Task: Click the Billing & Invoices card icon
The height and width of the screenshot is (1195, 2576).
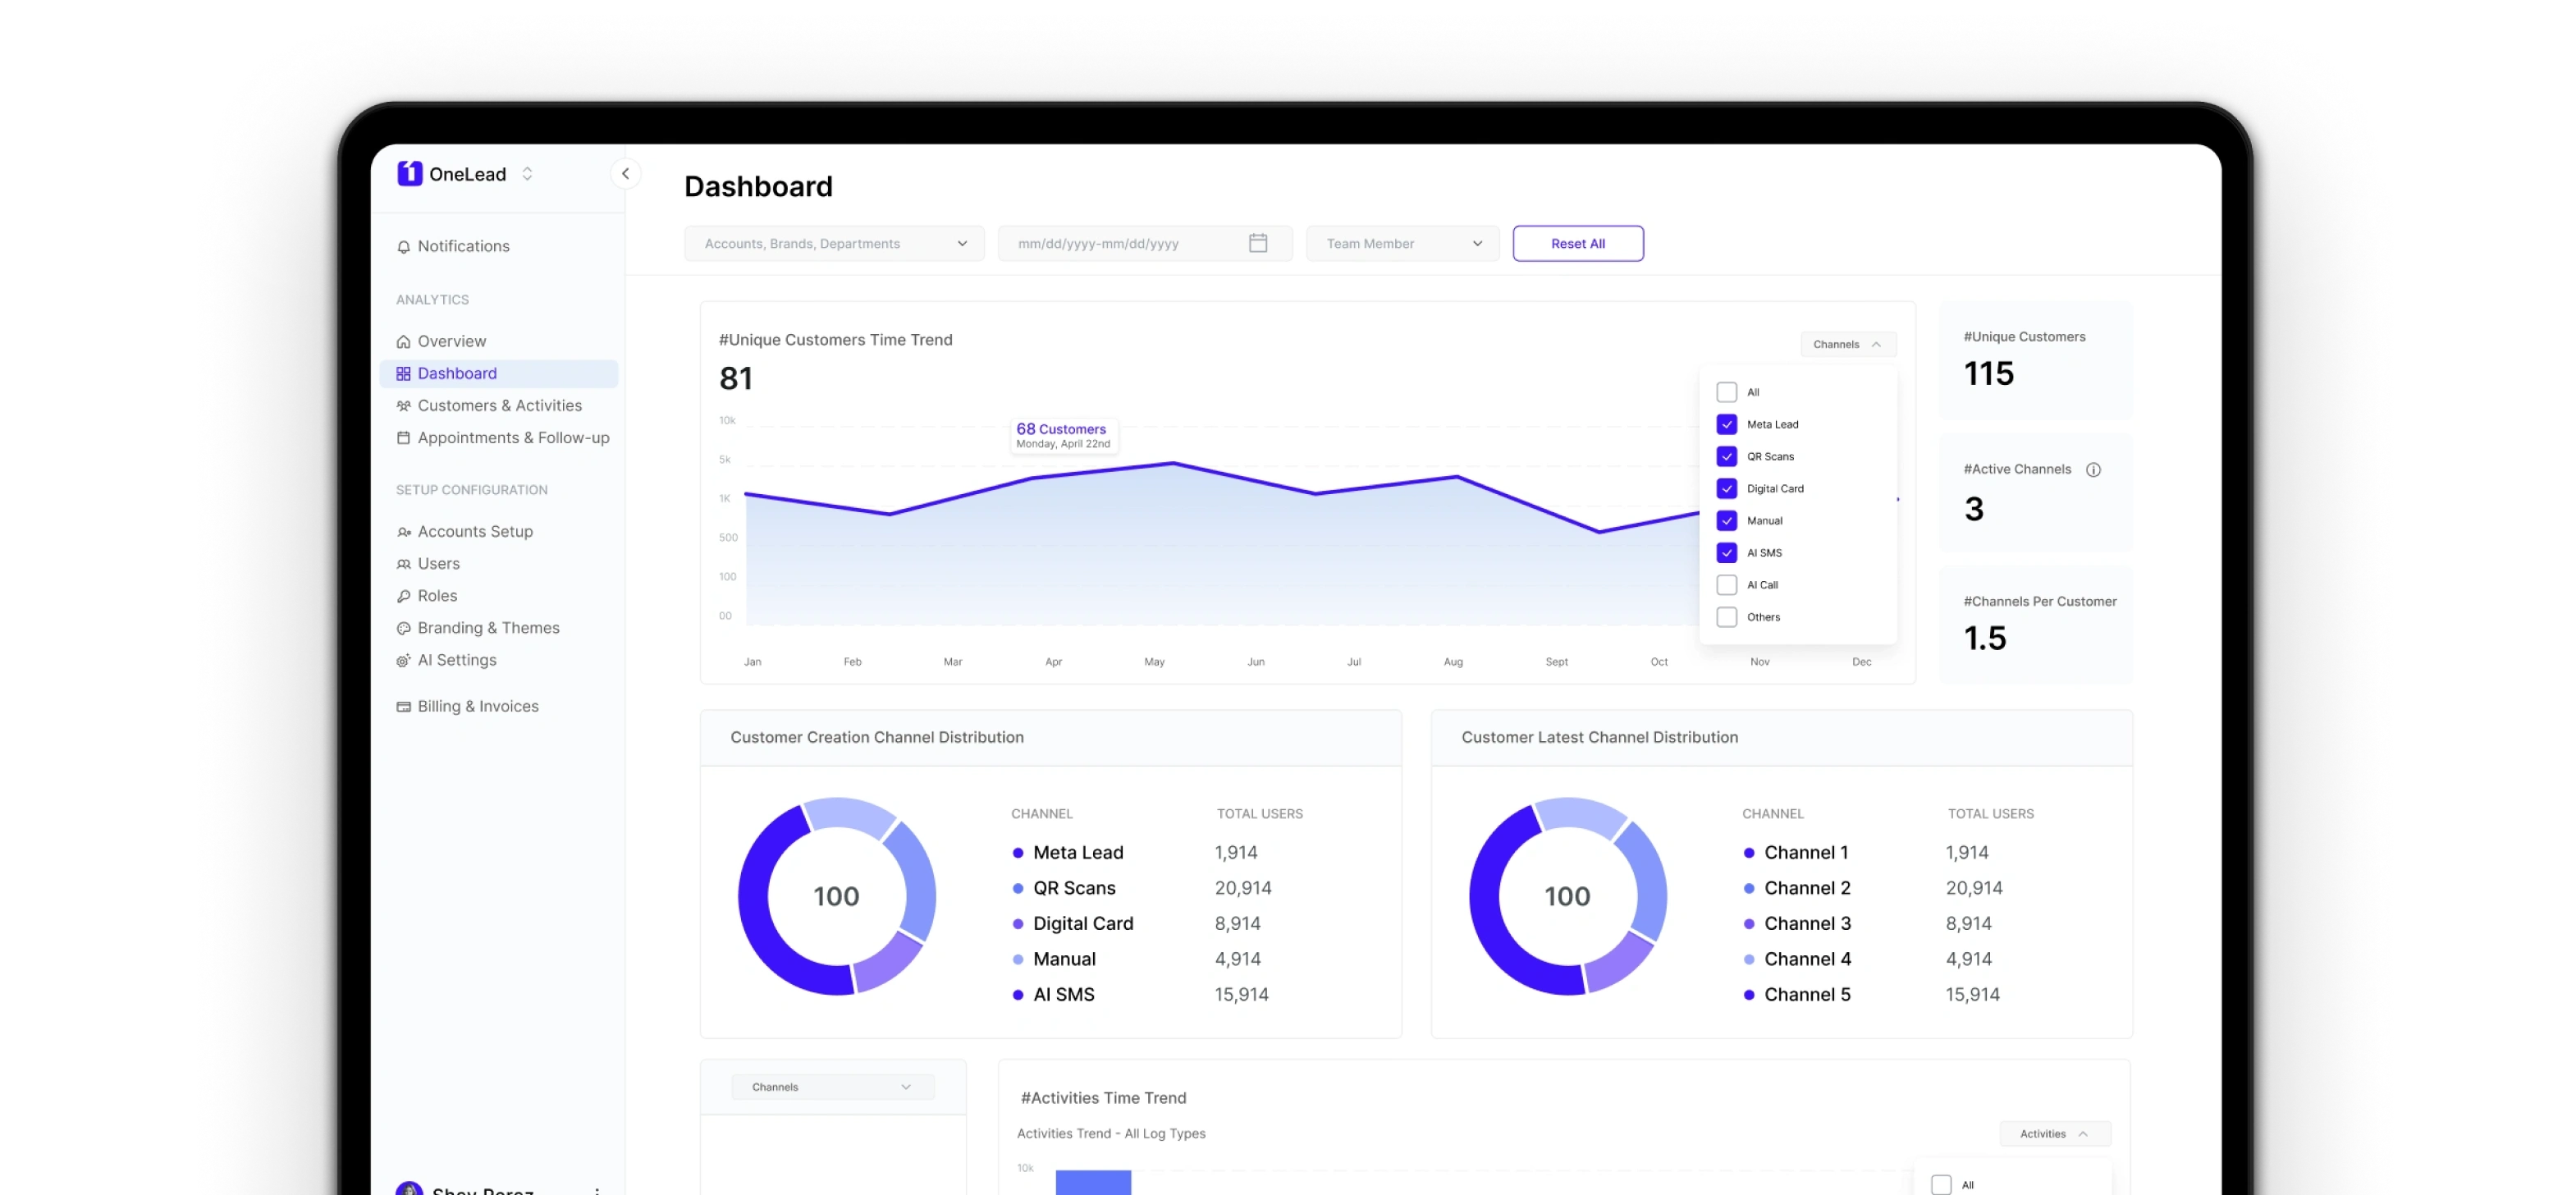Action: pos(403,707)
